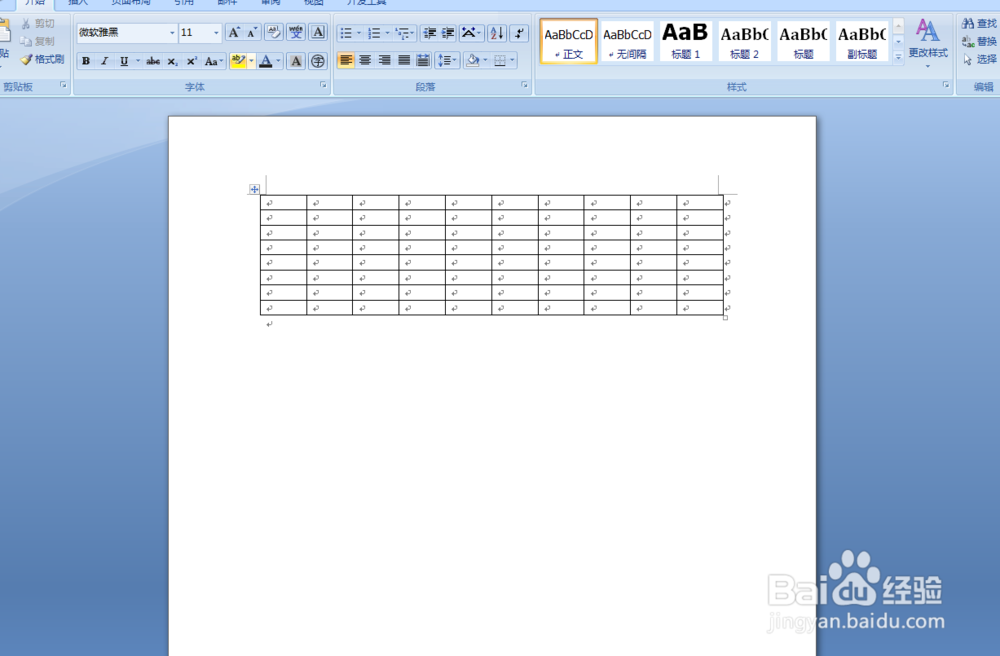Click the Asian layout icon
Screen dimensions: 1000x656
click(x=469, y=33)
